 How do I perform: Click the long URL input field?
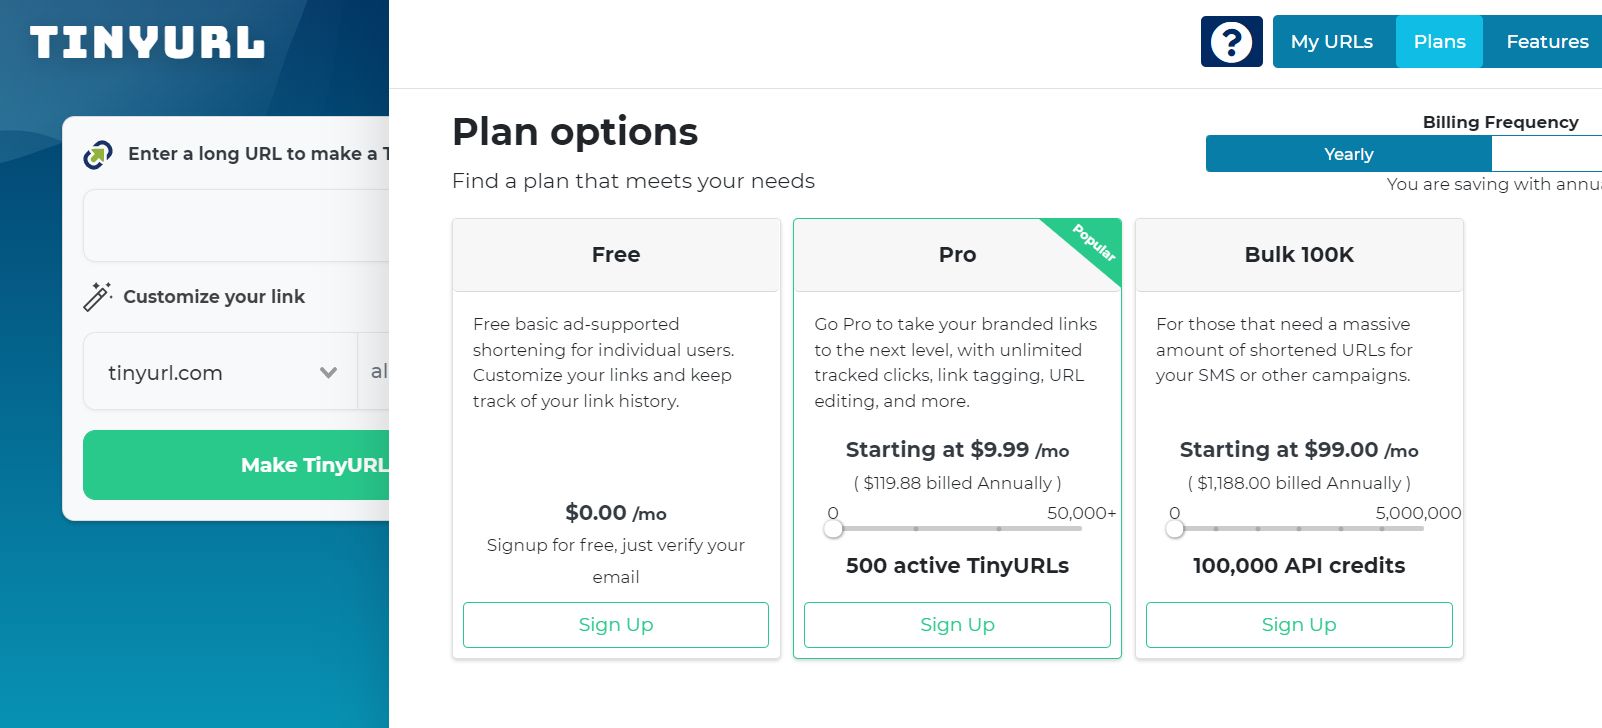click(x=236, y=226)
